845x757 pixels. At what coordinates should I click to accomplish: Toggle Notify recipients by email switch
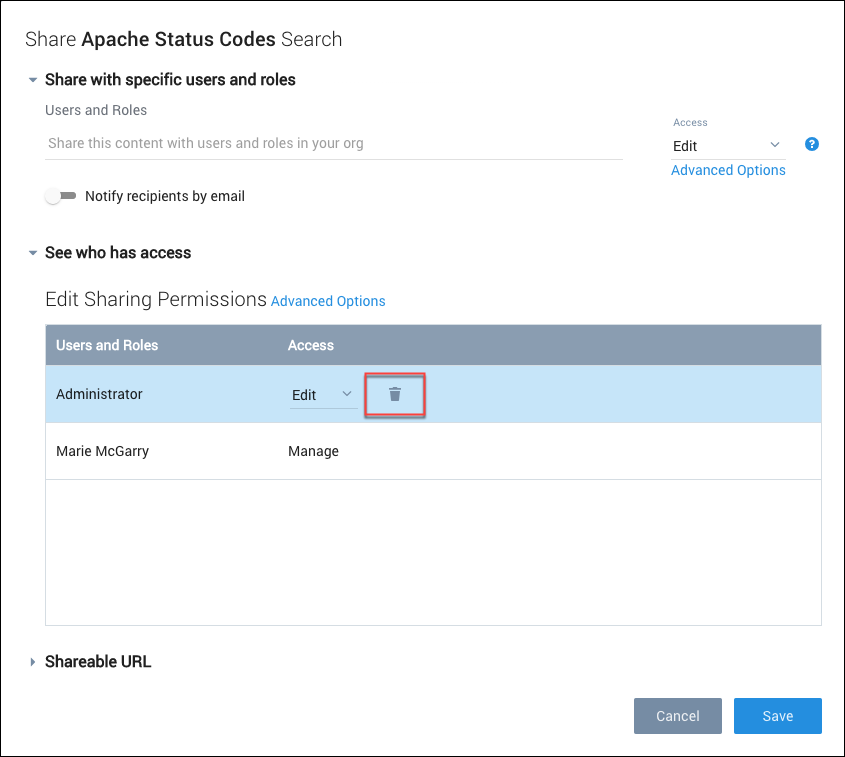pyautogui.click(x=61, y=196)
